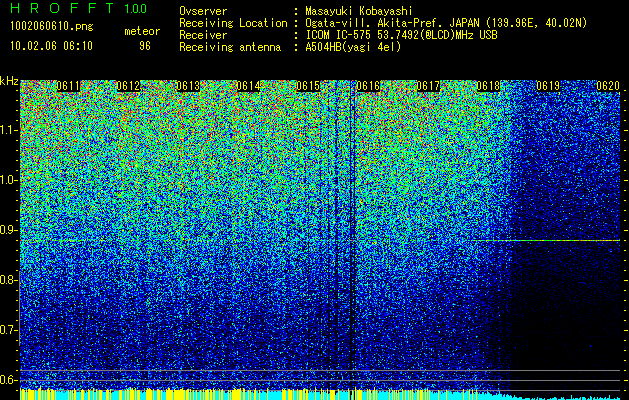
Task: Click the ICOM IC-575 receiver text
Action: coord(401,35)
